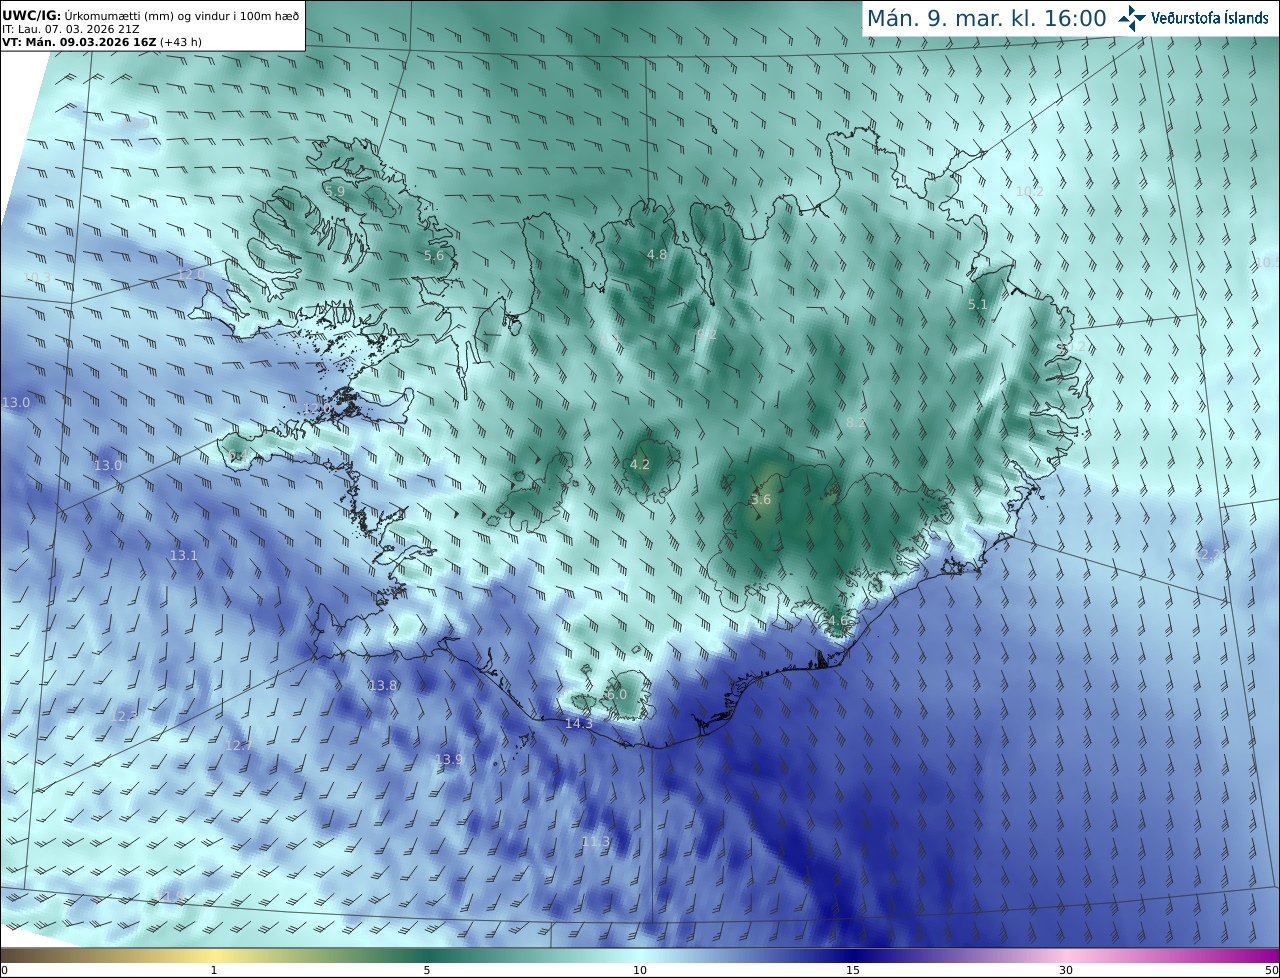1280x978 pixels.
Task: Click the 6.0 value on the southern glacier
Action: point(617,694)
